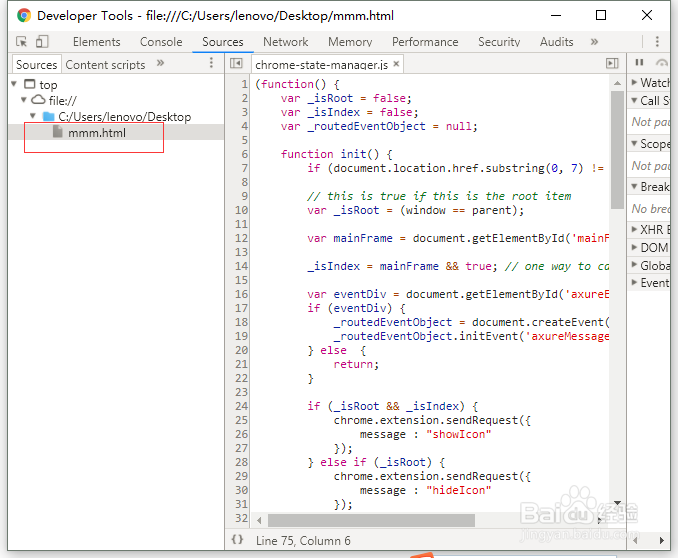Click the Chrome icon in title bar

point(24,16)
